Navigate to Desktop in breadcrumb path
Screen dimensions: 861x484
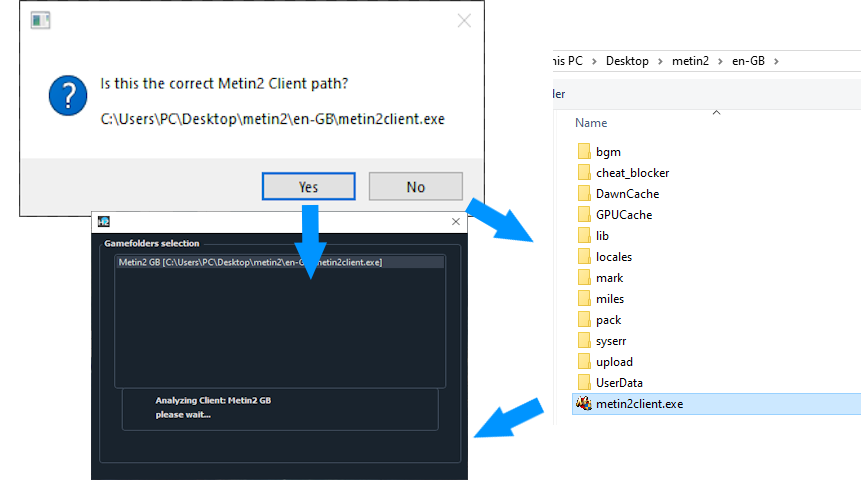[x=627, y=61]
